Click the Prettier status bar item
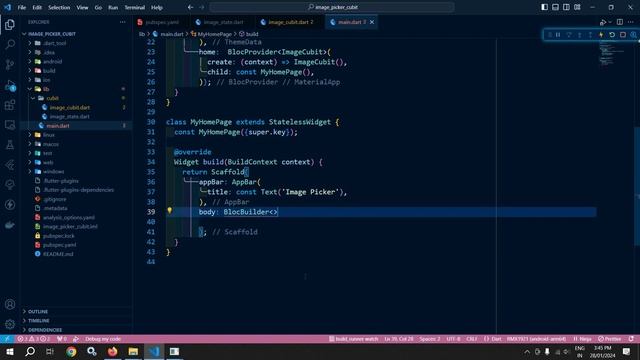This screenshot has height=360, width=640. [610, 339]
